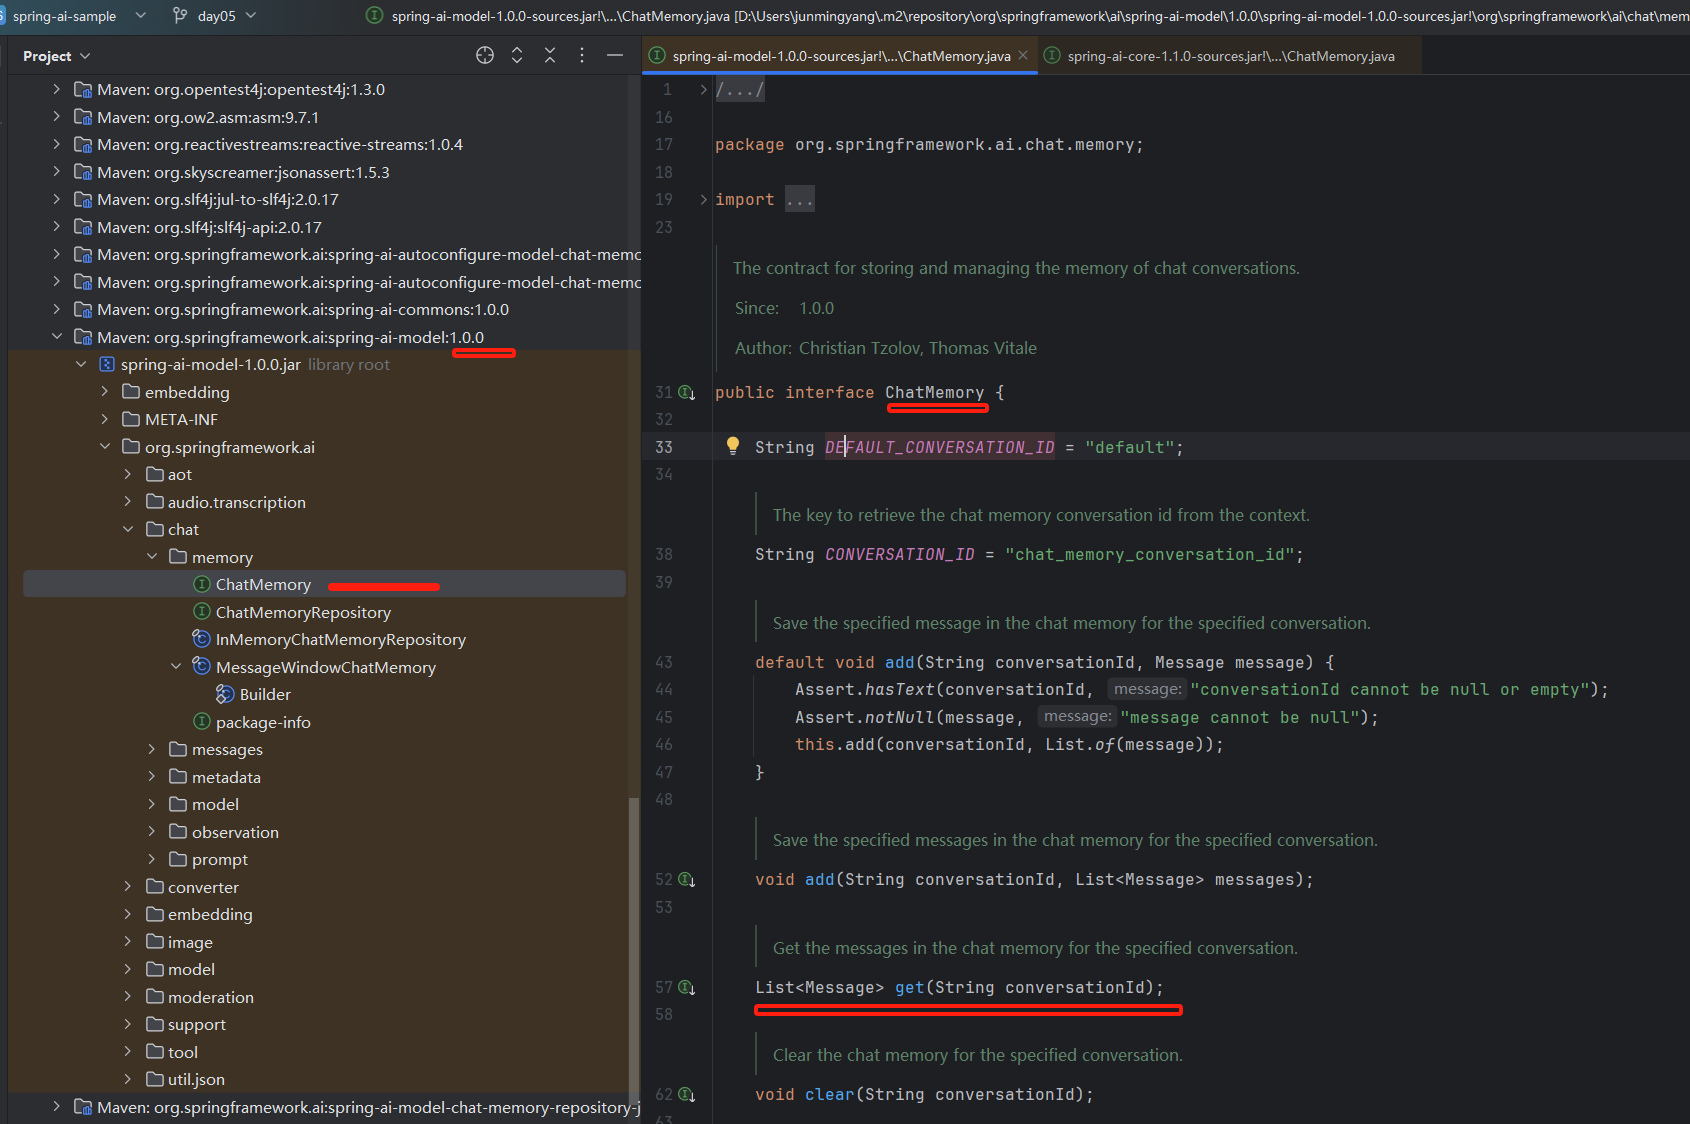1690x1124 pixels.
Task: Switch to spring-ai-core ChatMemory.java tab
Action: pyautogui.click(x=1230, y=56)
